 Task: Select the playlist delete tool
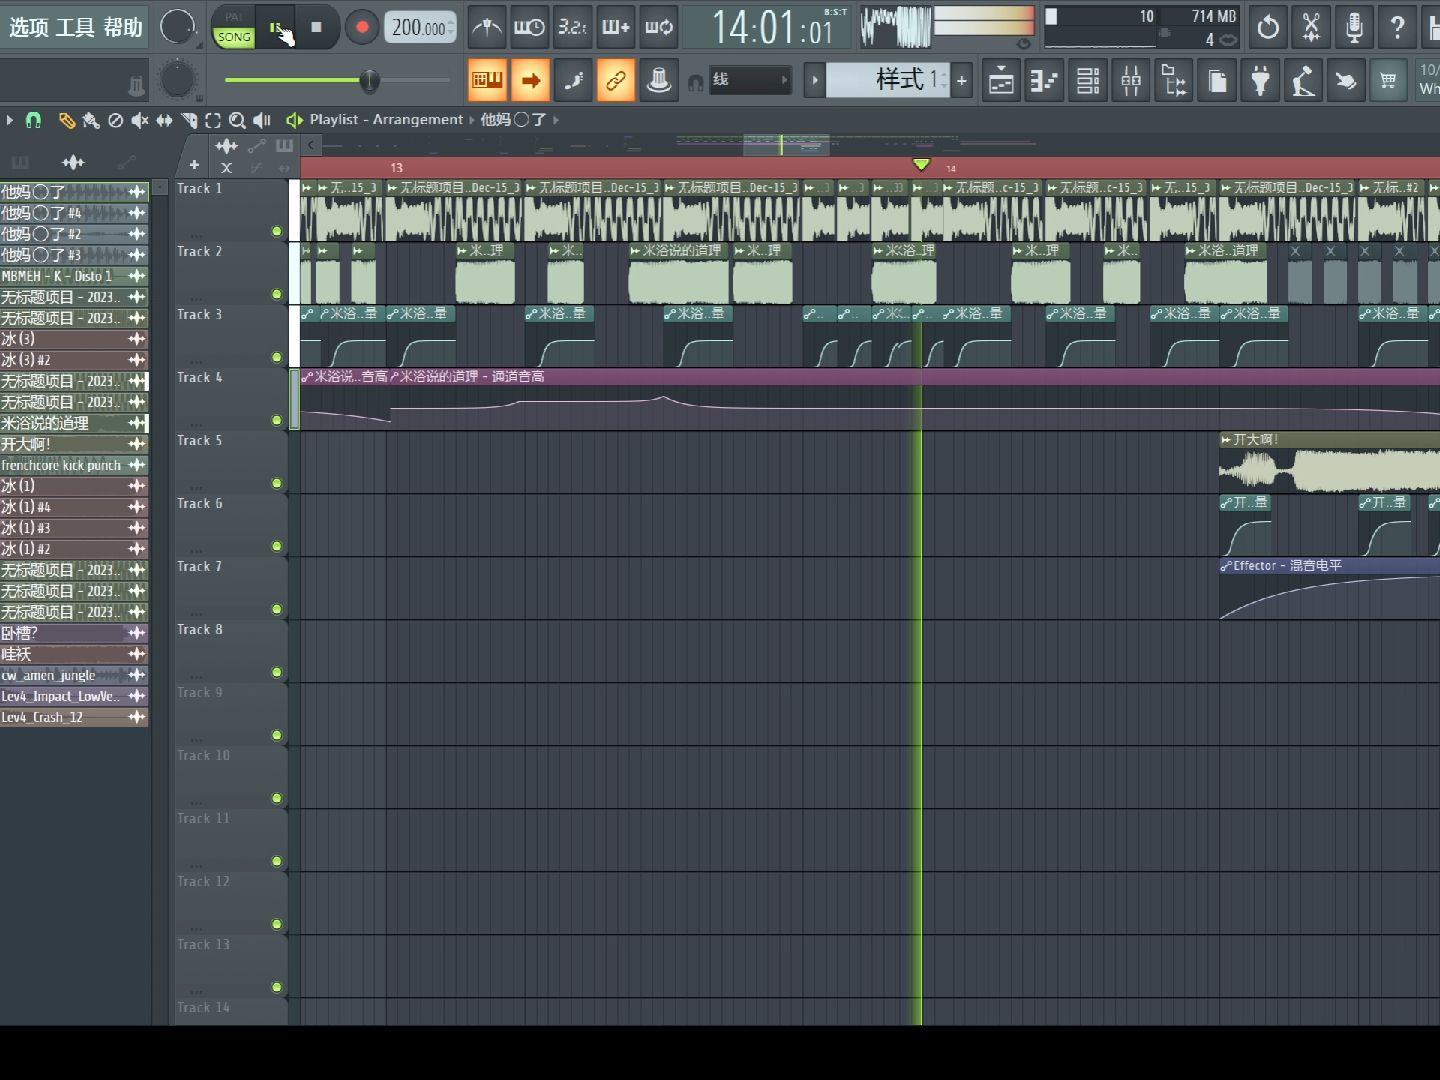tap(115, 120)
